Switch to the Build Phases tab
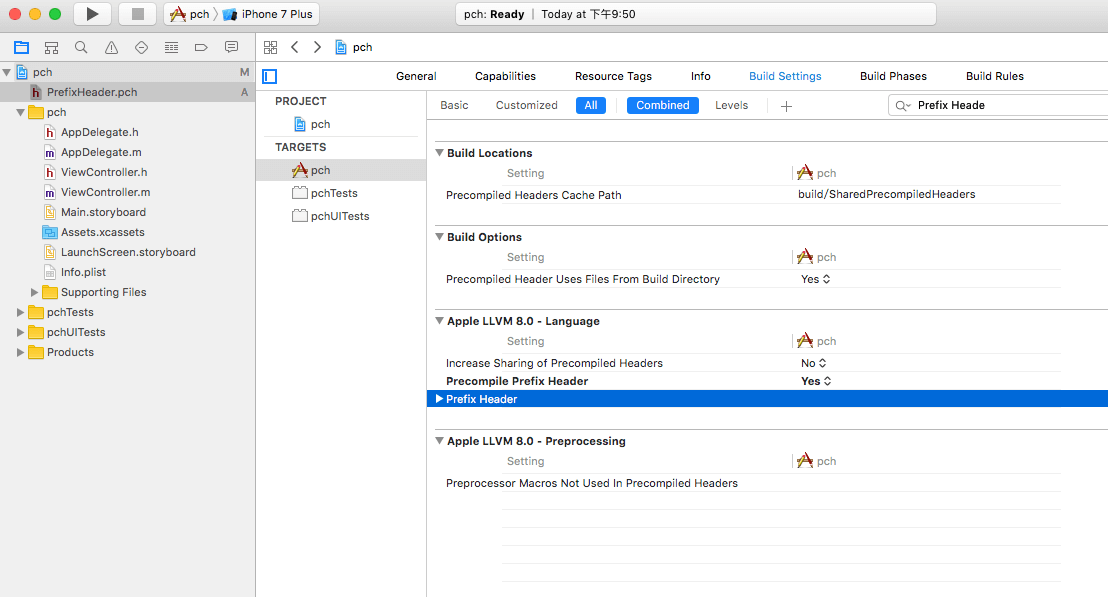Image resolution: width=1108 pixels, height=597 pixels. [x=893, y=76]
